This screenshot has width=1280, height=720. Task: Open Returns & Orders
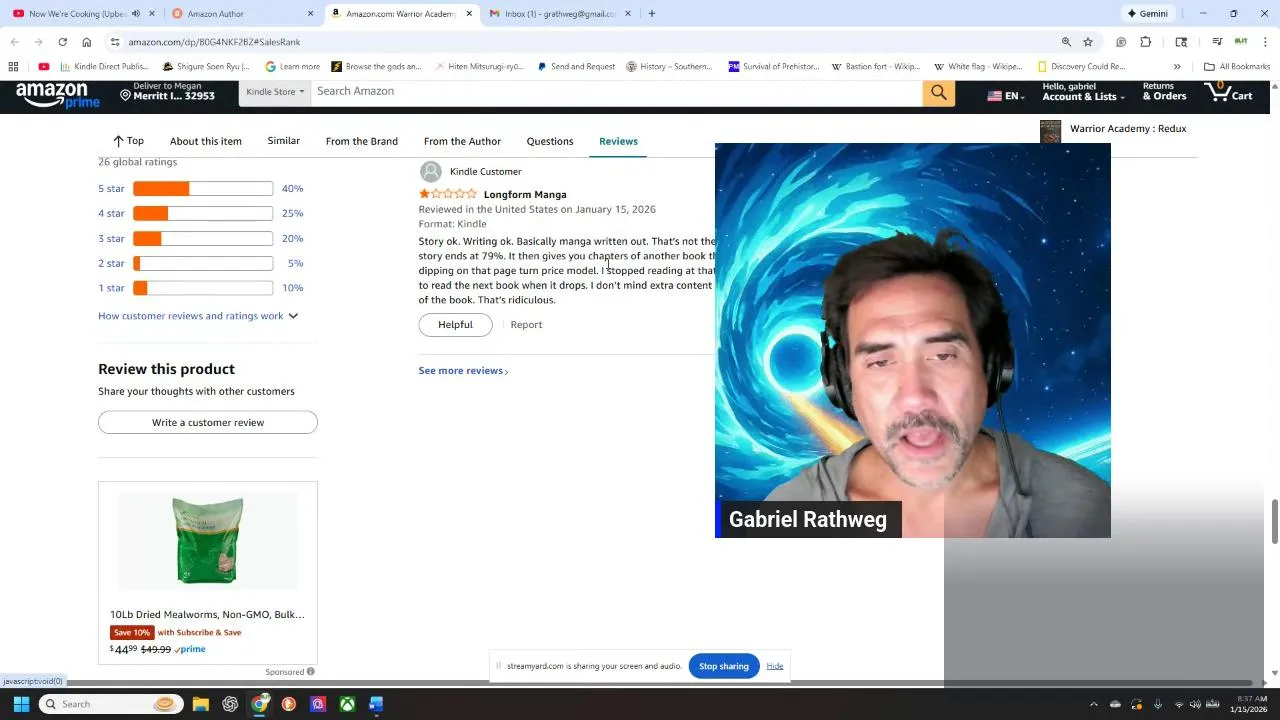1164,92
